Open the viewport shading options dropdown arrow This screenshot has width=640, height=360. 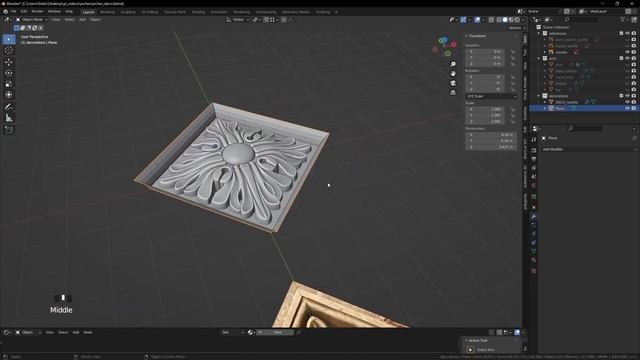coord(524,20)
